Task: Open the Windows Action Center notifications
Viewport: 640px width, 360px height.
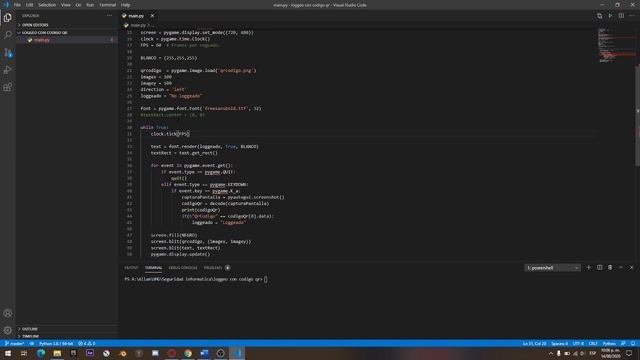Action: tap(630, 353)
